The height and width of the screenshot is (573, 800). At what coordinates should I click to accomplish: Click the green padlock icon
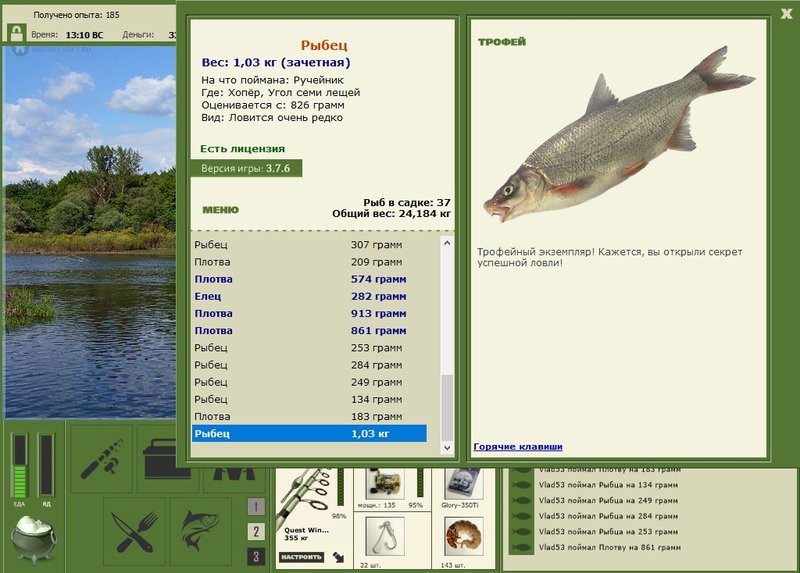click(x=16, y=33)
